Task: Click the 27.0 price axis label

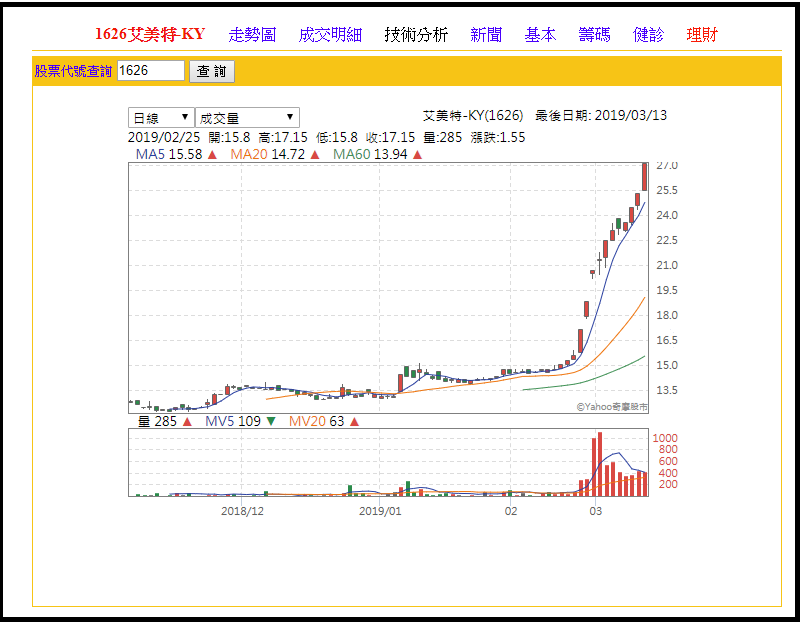Action: point(667,166)
